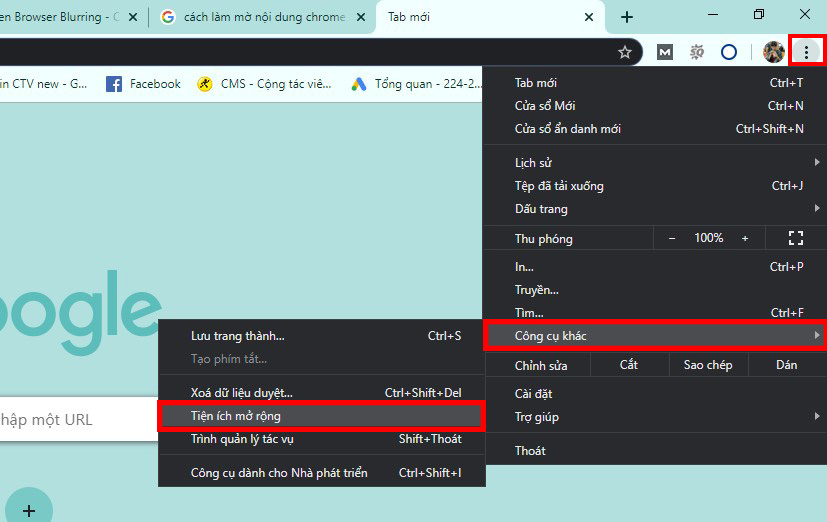Click the Google search URL input box

coord(78,419)
